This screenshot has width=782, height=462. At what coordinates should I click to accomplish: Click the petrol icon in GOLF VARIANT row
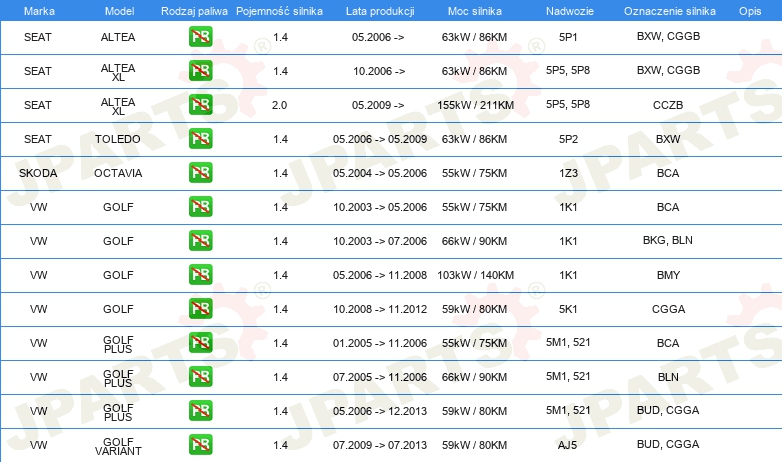pyautogui.click(x=200, y=445)
